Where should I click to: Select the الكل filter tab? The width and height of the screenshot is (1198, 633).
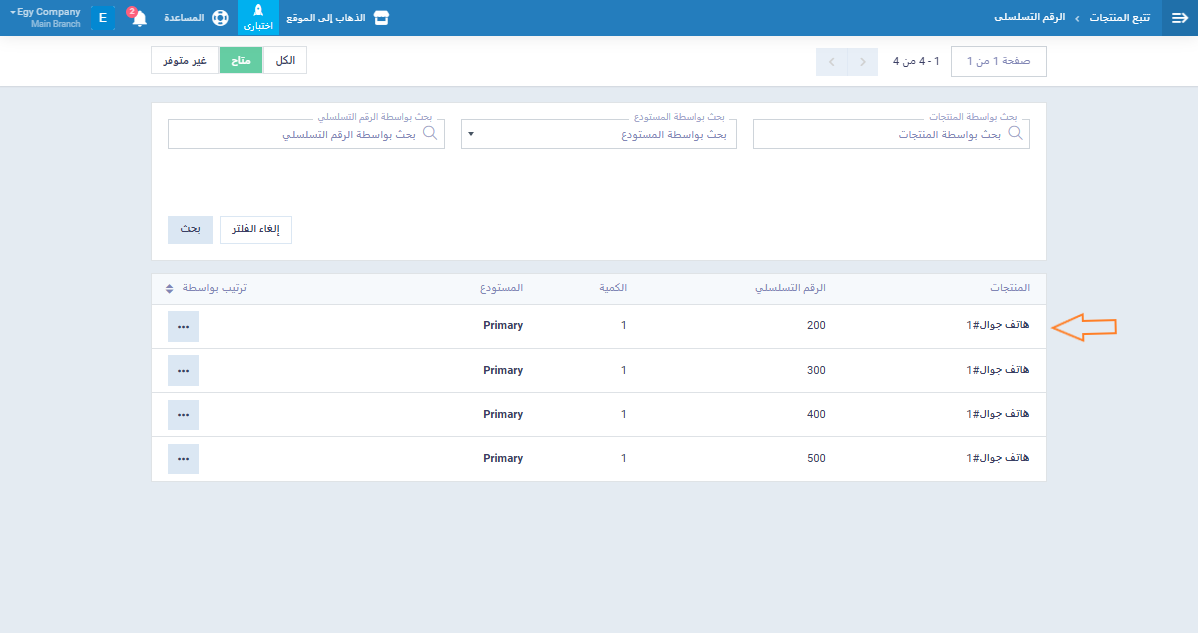[285, 61]
